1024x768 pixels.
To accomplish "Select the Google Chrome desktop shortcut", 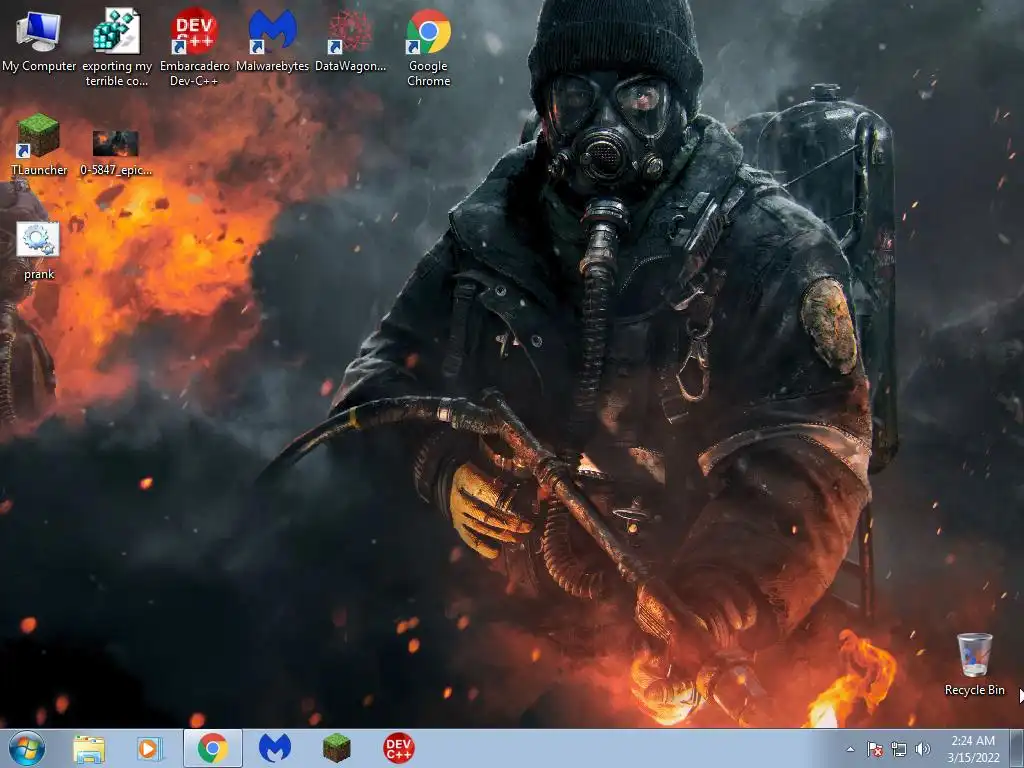I will click(428, 47).
